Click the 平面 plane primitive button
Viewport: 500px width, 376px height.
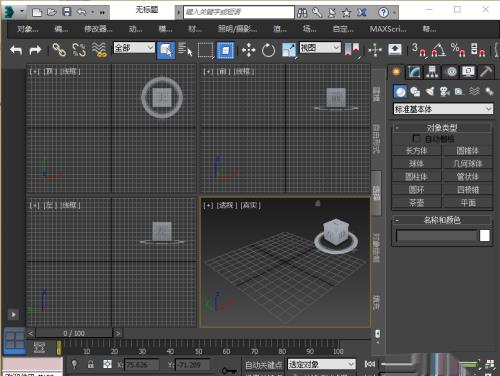pyautogui.click(x=468, y=203)
